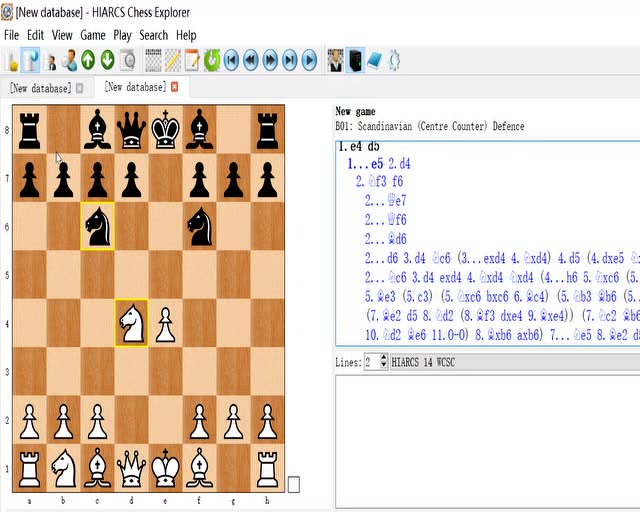The width and height of the screenshot is (640, 512).
Task: Click the Lines number input field
Action: pyautogui.click(x=372, y=362)
